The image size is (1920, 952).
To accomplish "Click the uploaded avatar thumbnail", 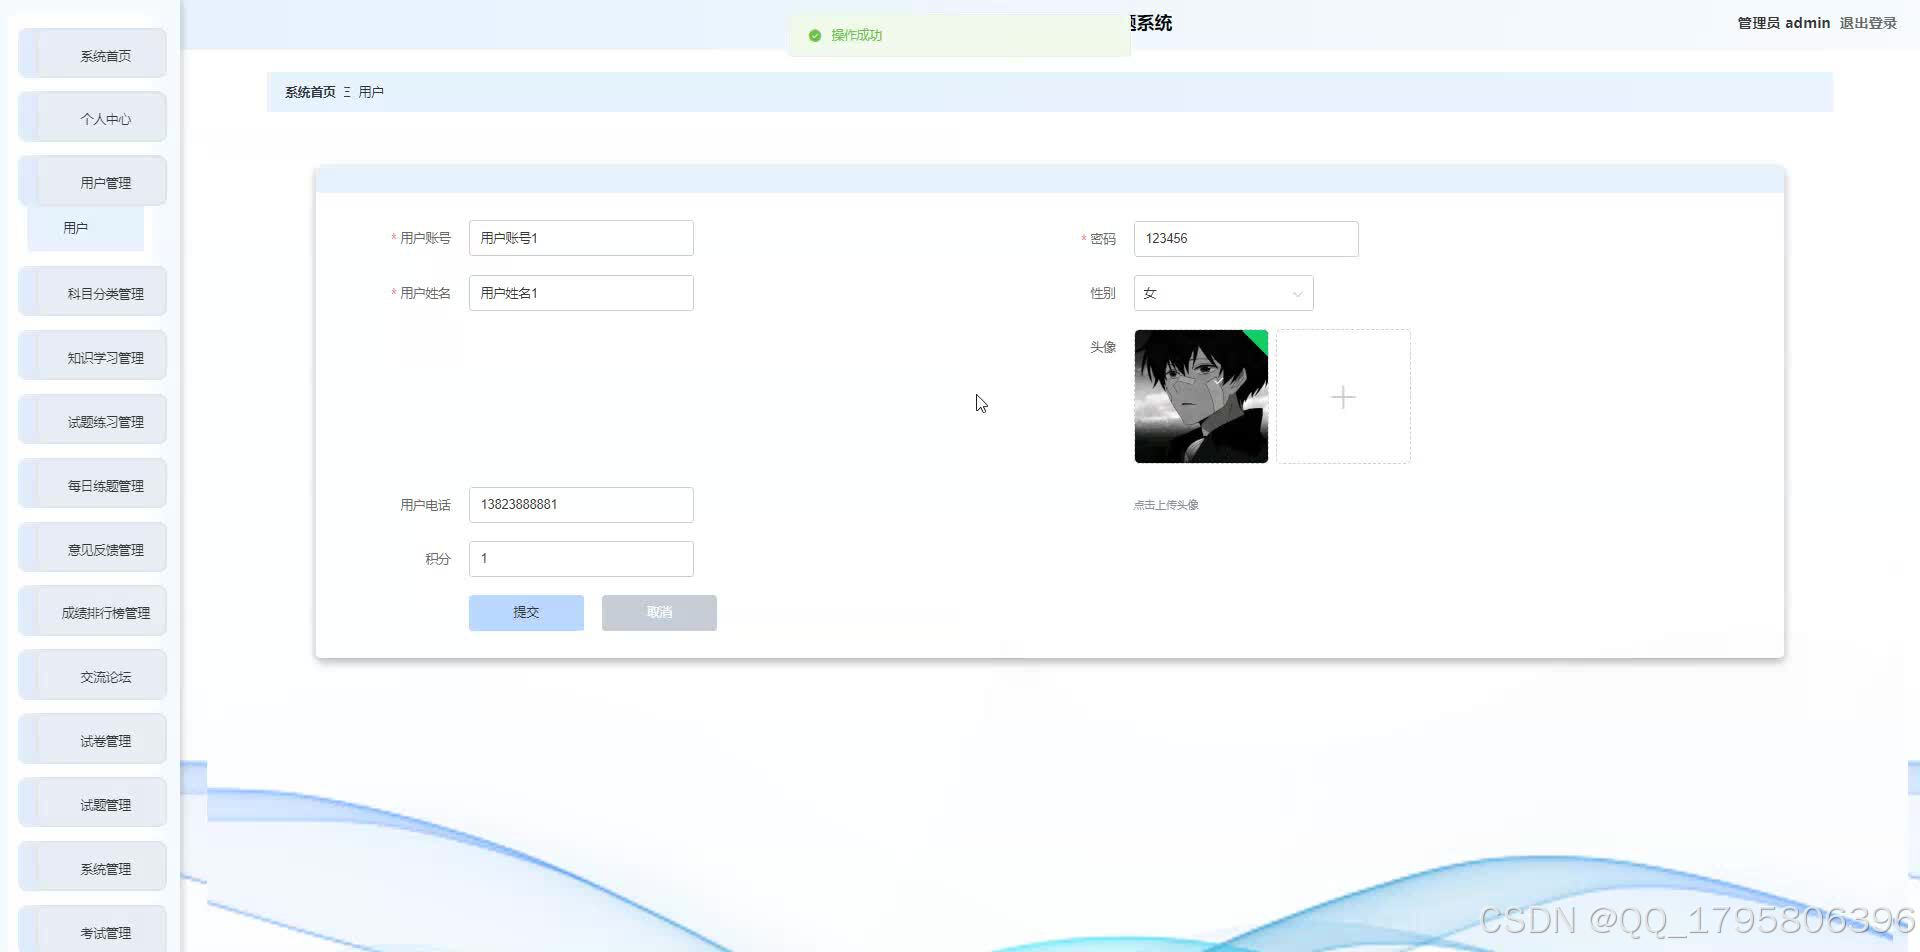I will point(1201,396).
